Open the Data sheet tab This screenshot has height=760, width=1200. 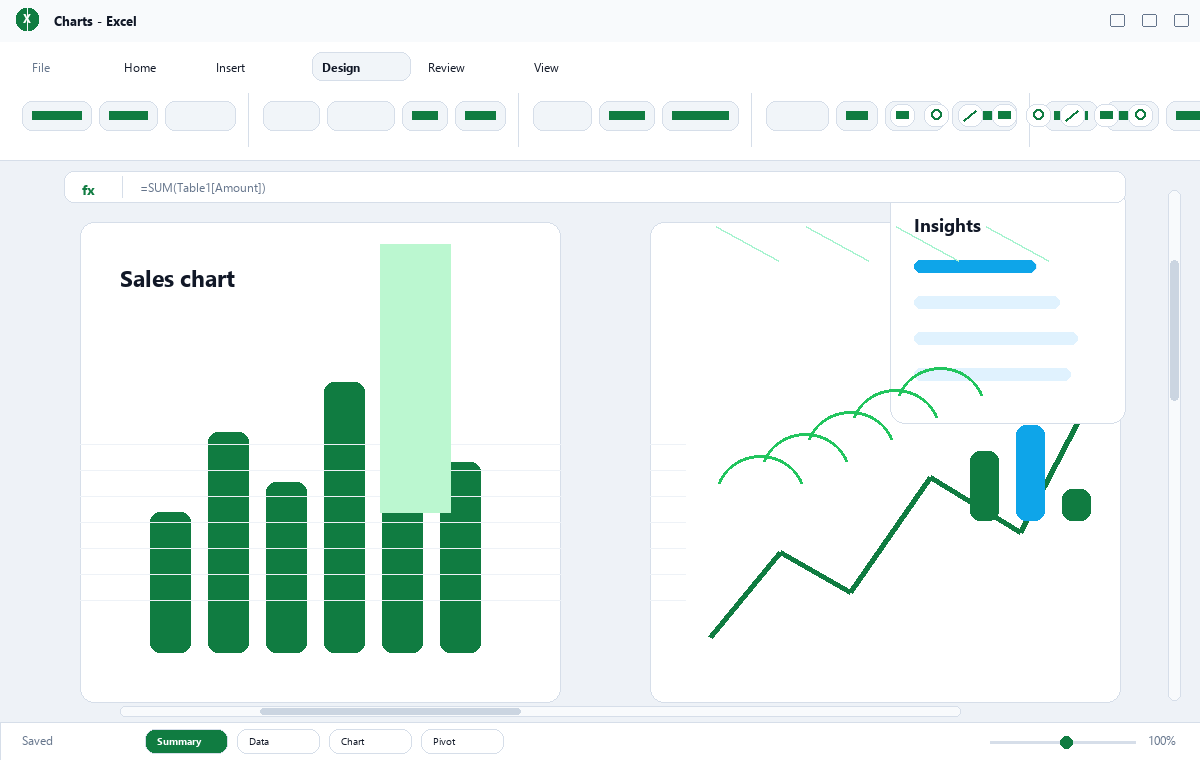click(278, 741)
